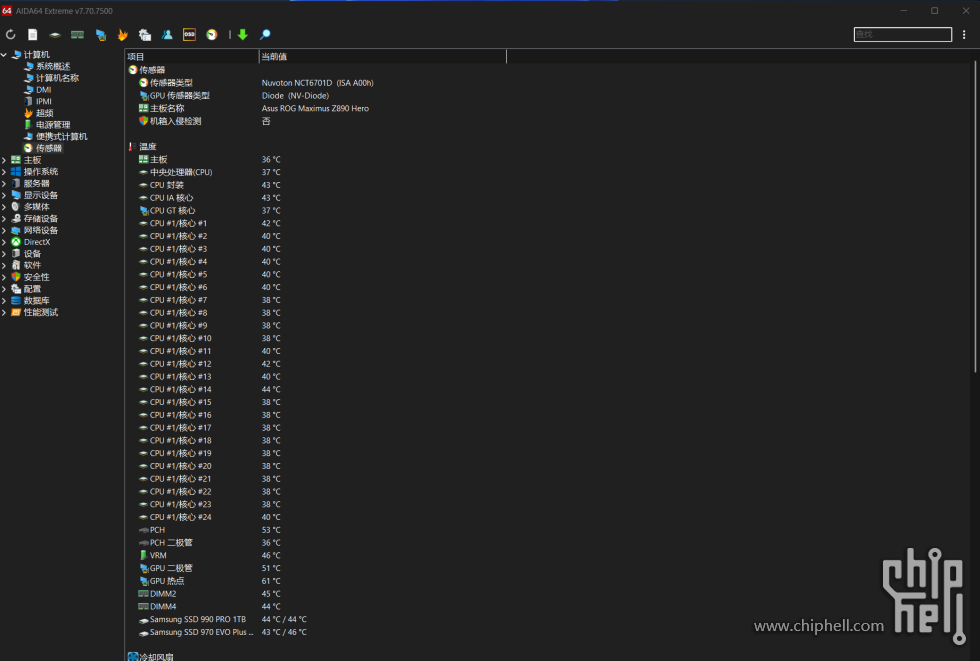Select 电源管理 in the tree
980x661 pixels.
47,125
